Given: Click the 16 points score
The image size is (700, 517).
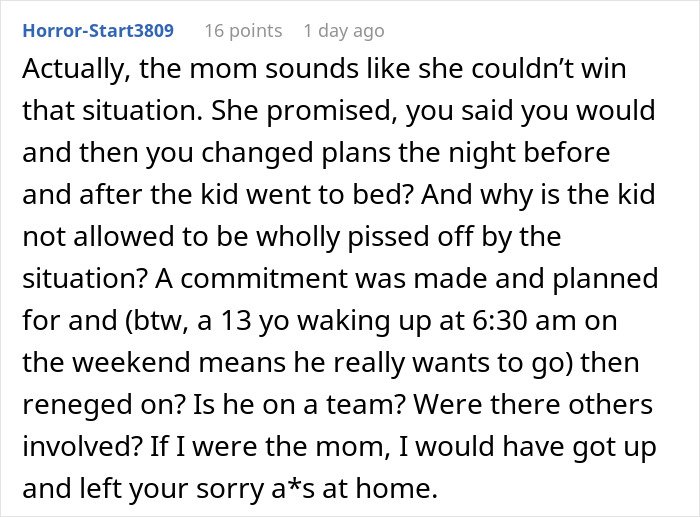Looking at the screenshot, I should pos(243,31).
